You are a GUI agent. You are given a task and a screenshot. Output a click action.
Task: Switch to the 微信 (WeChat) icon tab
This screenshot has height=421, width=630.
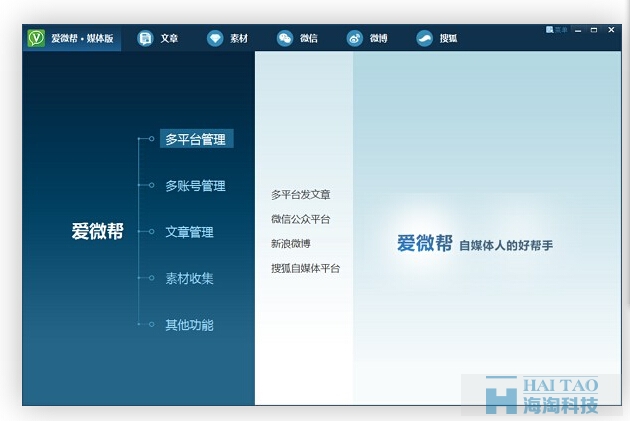click(x=285, y=39)
